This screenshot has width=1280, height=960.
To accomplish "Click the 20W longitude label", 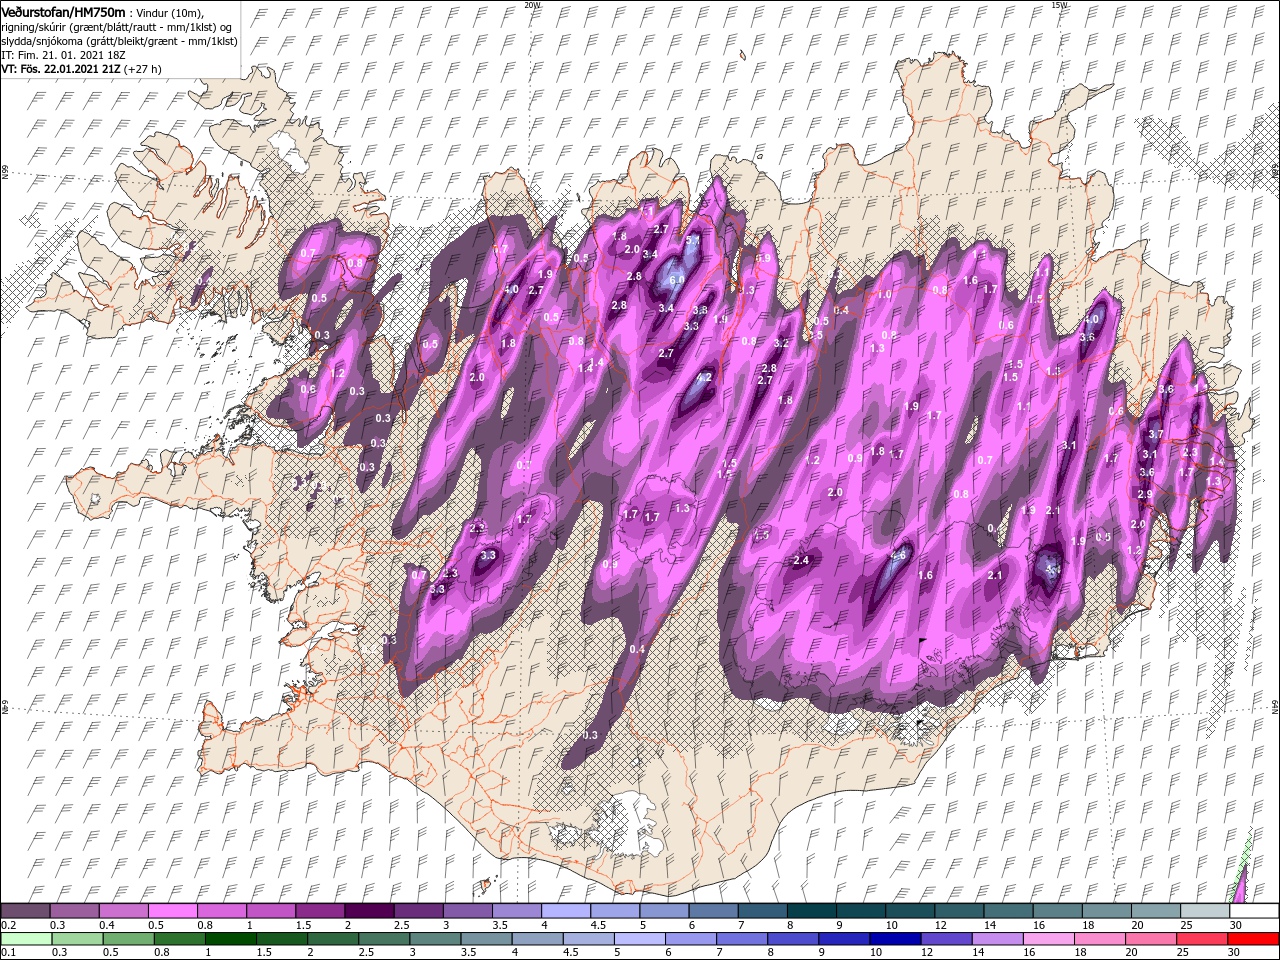I will pos(532,5).
